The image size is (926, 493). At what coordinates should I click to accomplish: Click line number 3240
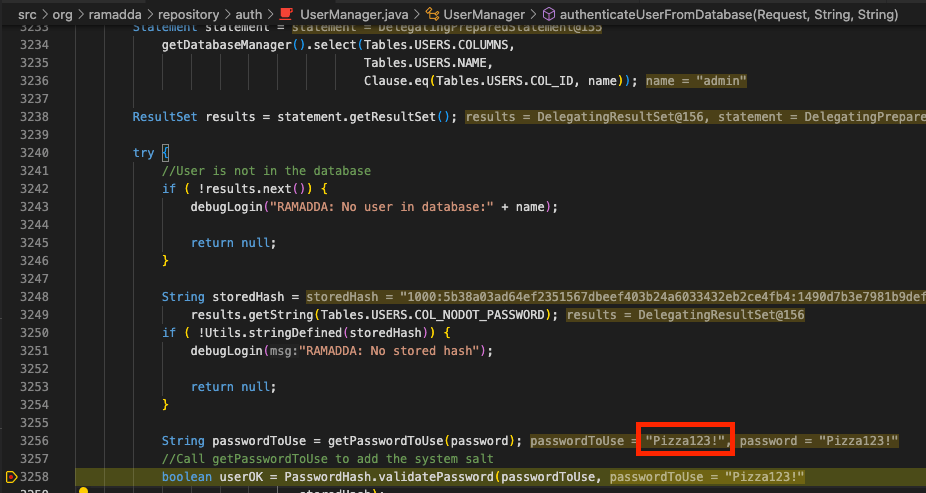pos(34,152)
